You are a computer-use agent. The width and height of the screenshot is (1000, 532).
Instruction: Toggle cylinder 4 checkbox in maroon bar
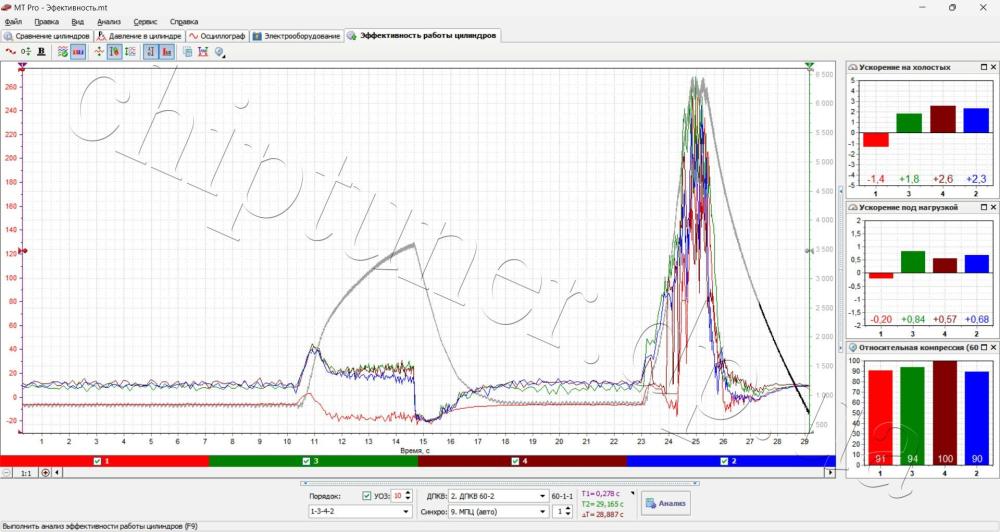pos(515,461)
